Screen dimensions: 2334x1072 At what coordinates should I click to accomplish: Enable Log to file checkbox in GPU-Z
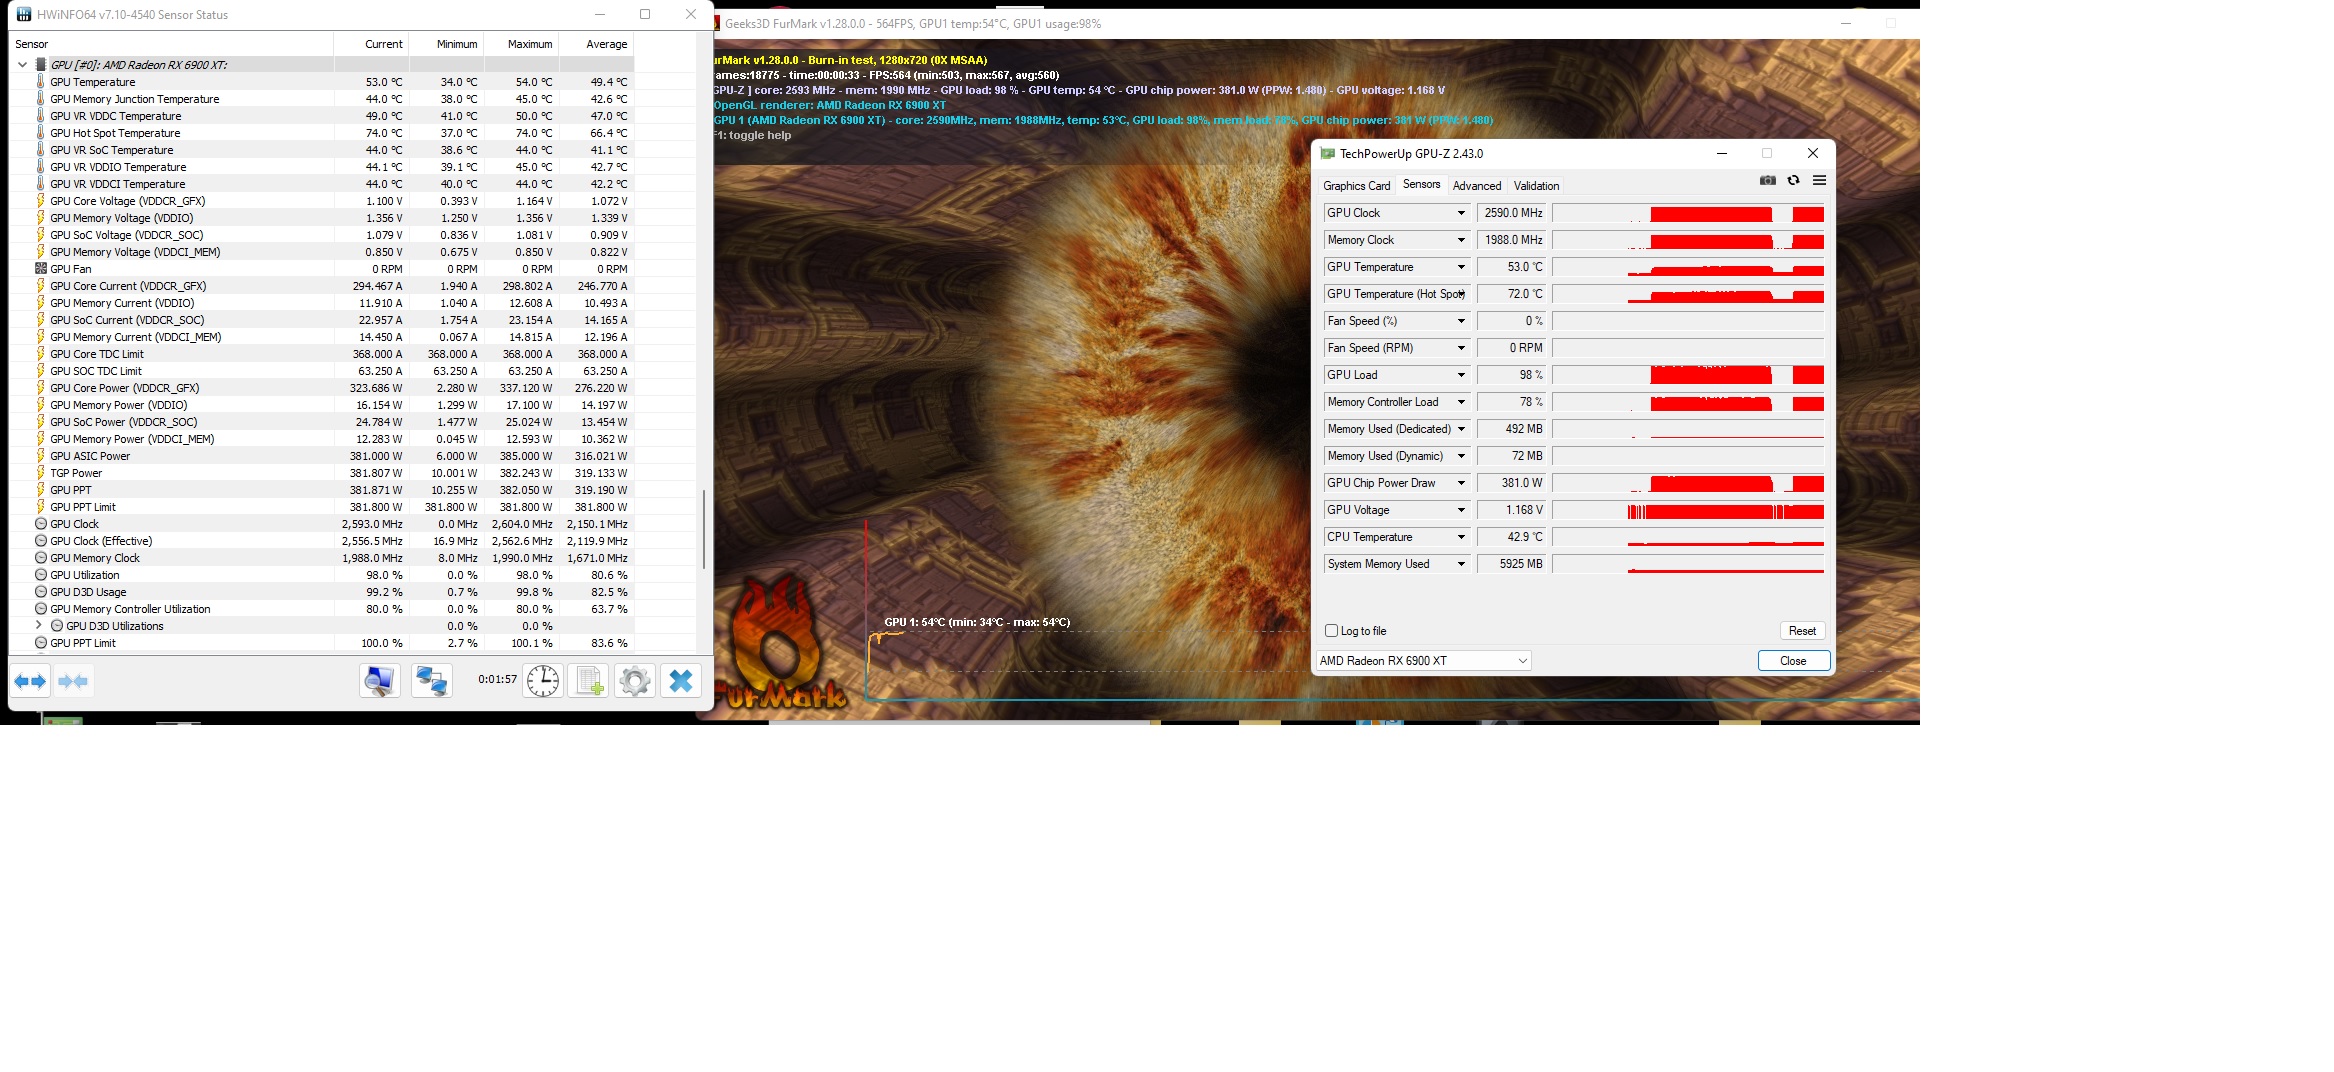[x=1331, y=631]
